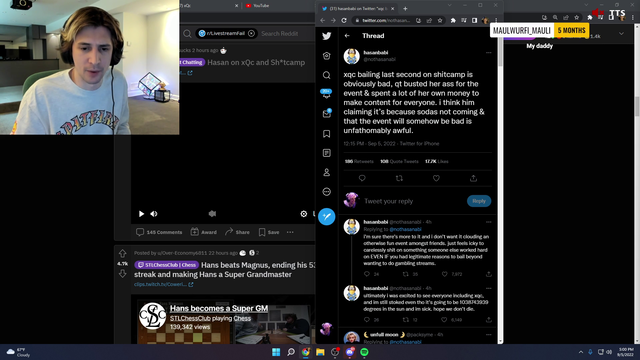
Task: Like the reply with 6,149 likes
Action: coord(445,320)
